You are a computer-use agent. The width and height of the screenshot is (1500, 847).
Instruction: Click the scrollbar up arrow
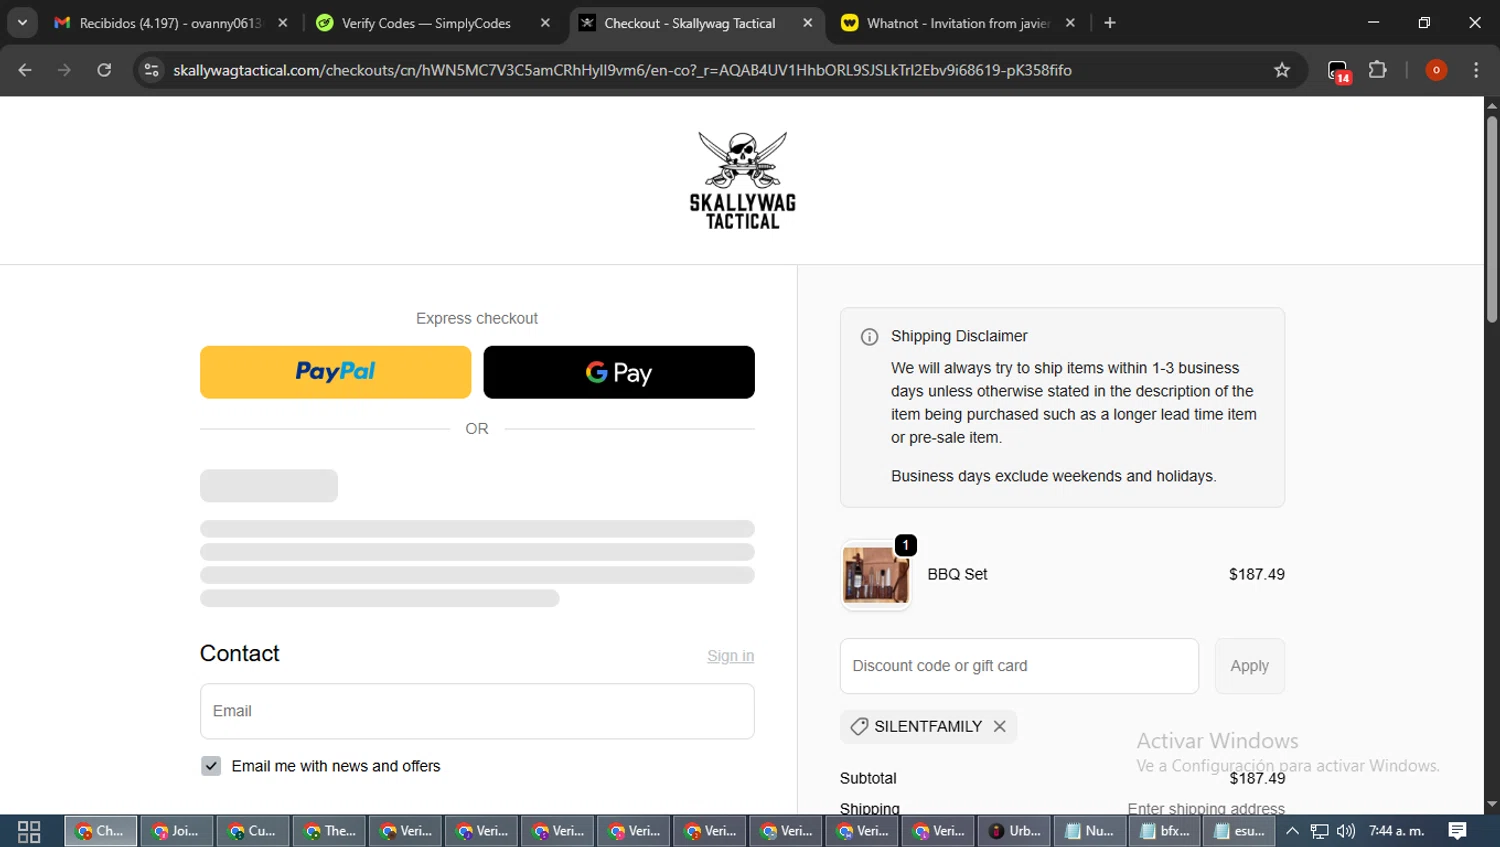tap(1492, 105)
